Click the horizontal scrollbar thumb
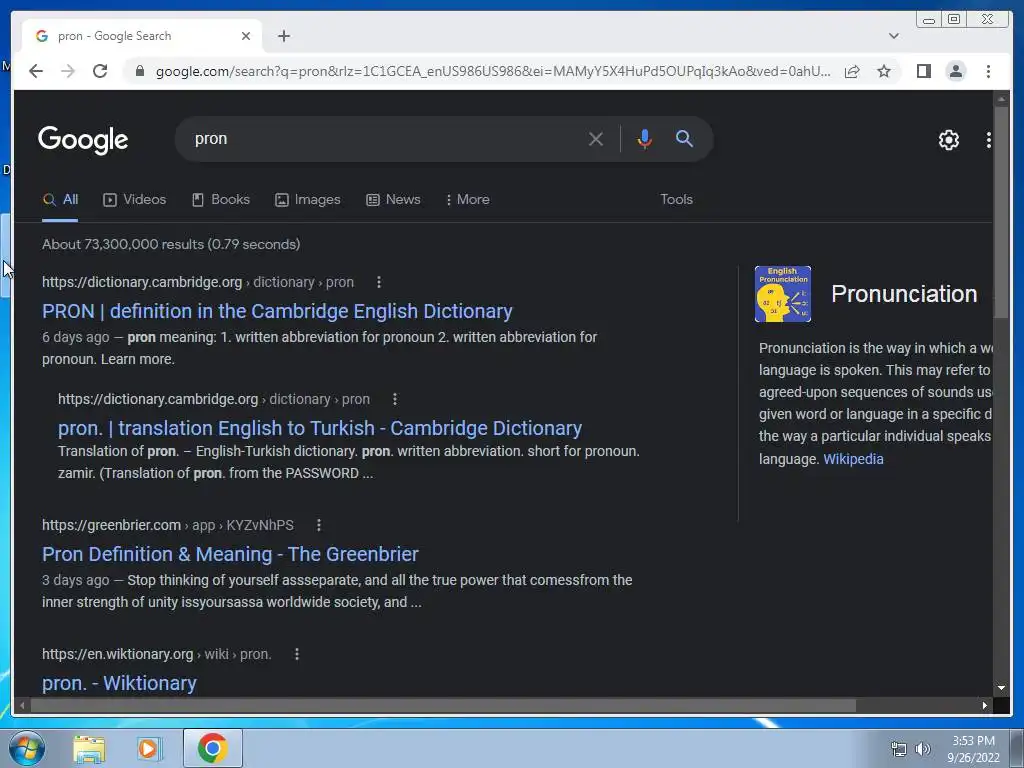 click(x=443, y=705)
